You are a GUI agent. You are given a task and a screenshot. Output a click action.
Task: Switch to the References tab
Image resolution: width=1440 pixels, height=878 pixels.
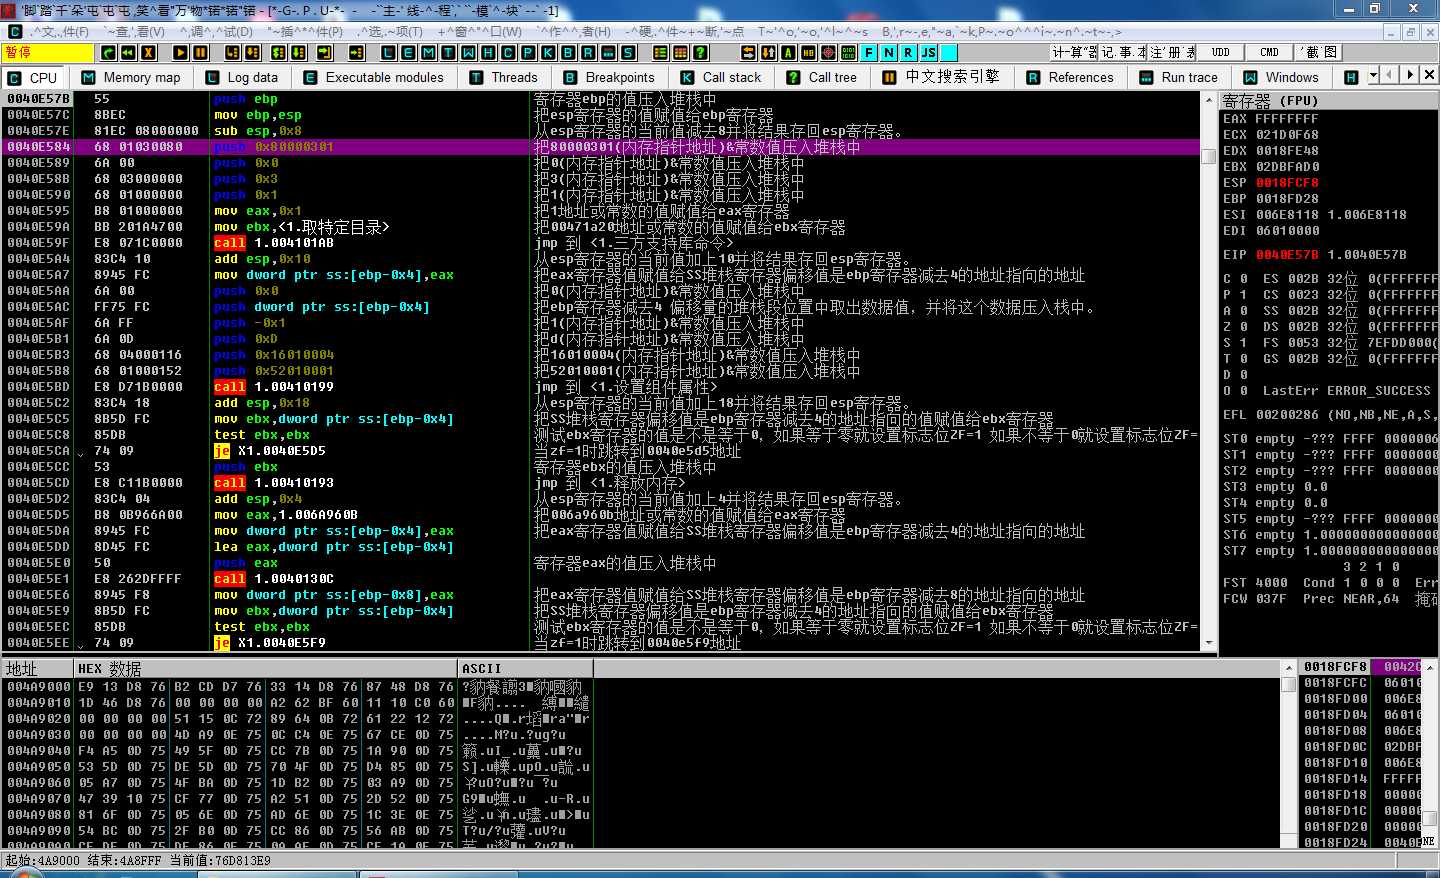1070,77
